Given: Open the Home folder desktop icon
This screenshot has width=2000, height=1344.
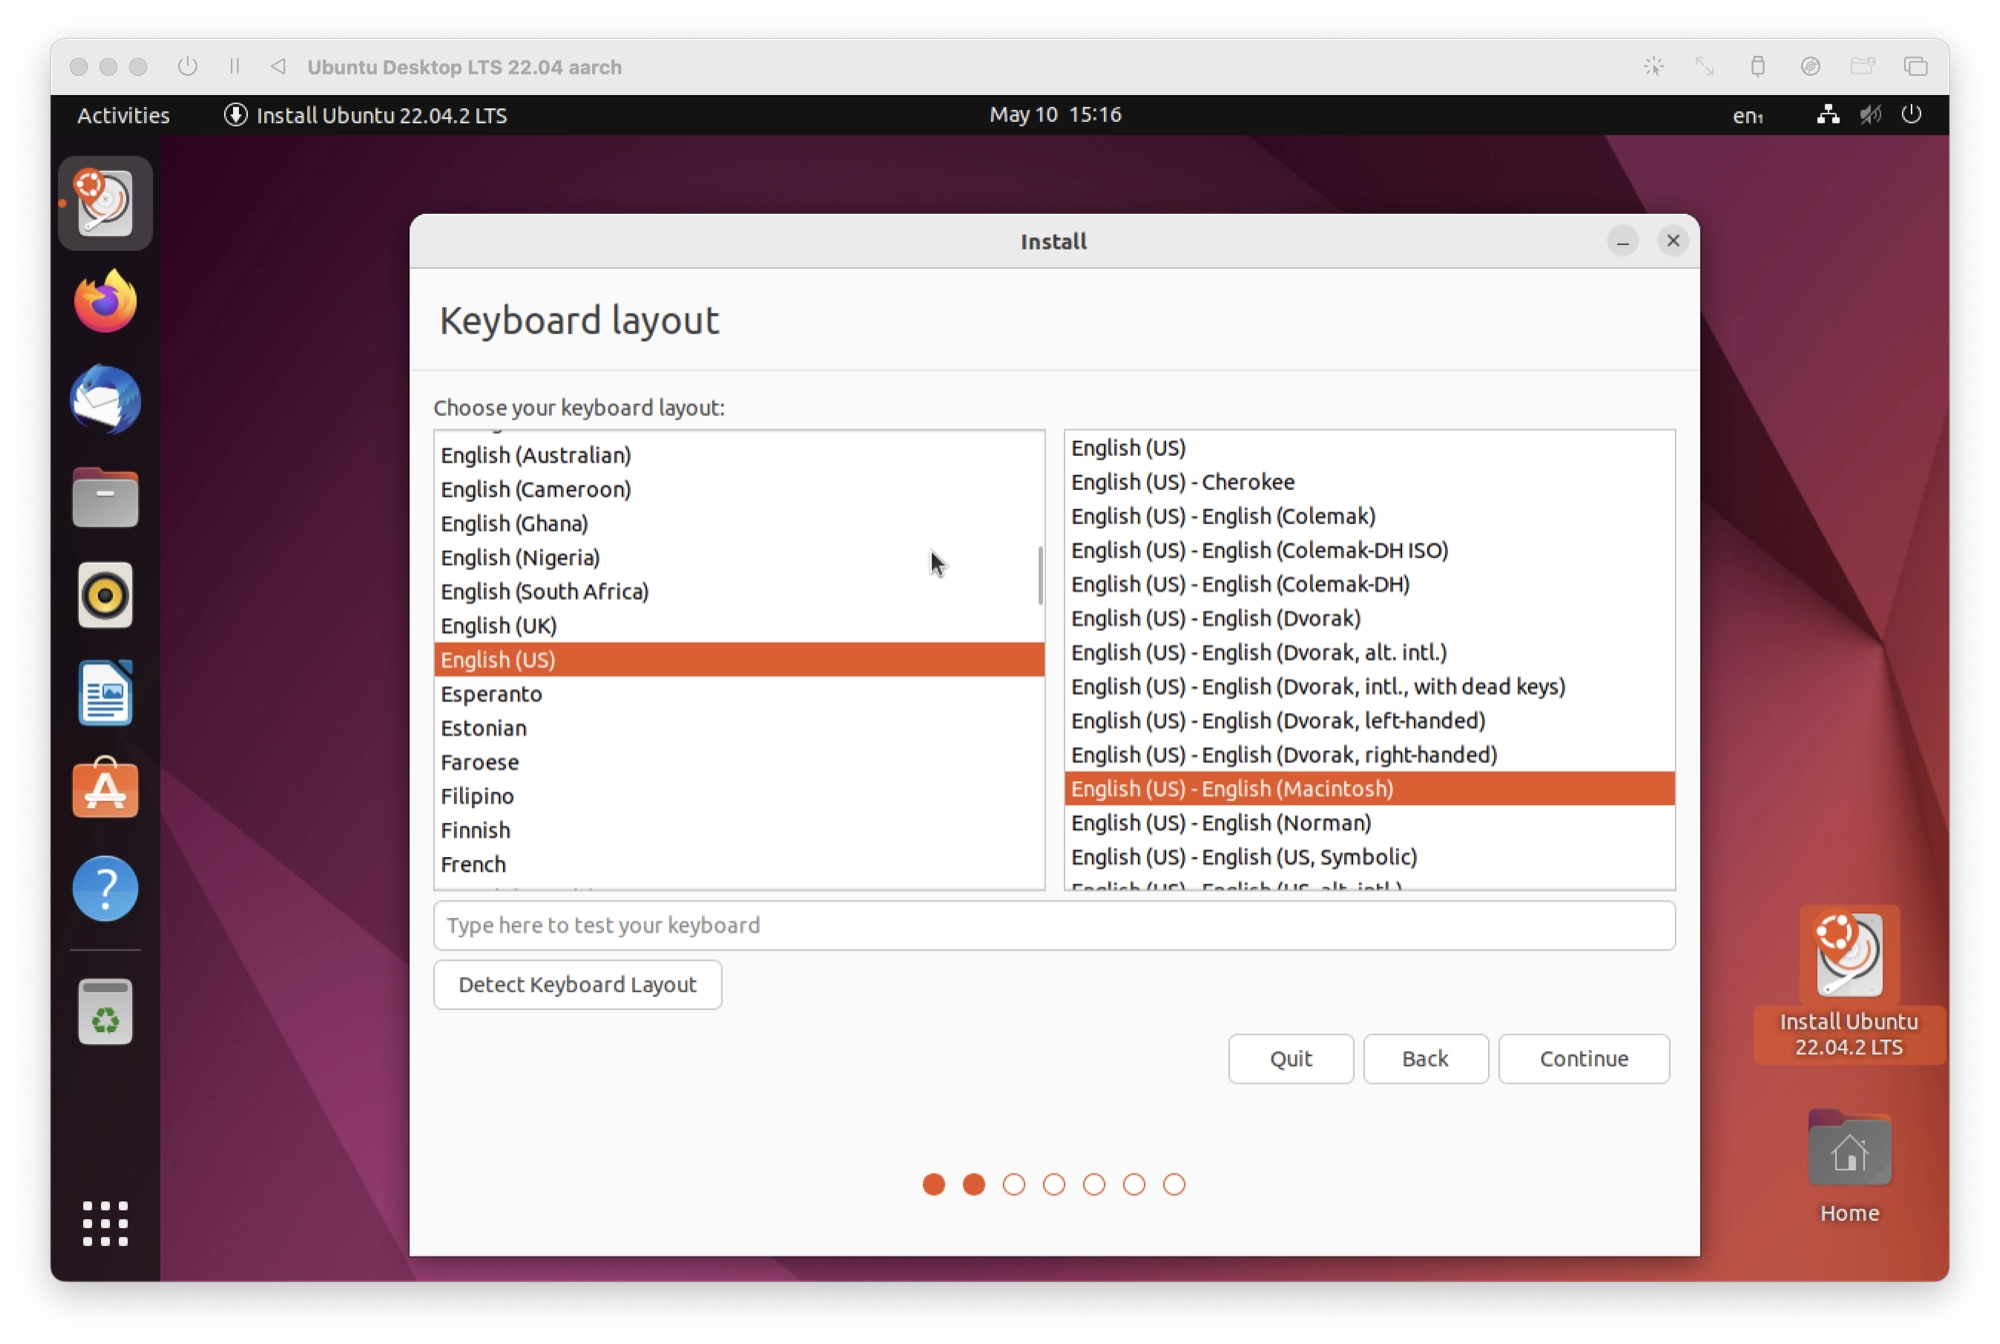Looking at the screenshot, I should 1849,1167.
